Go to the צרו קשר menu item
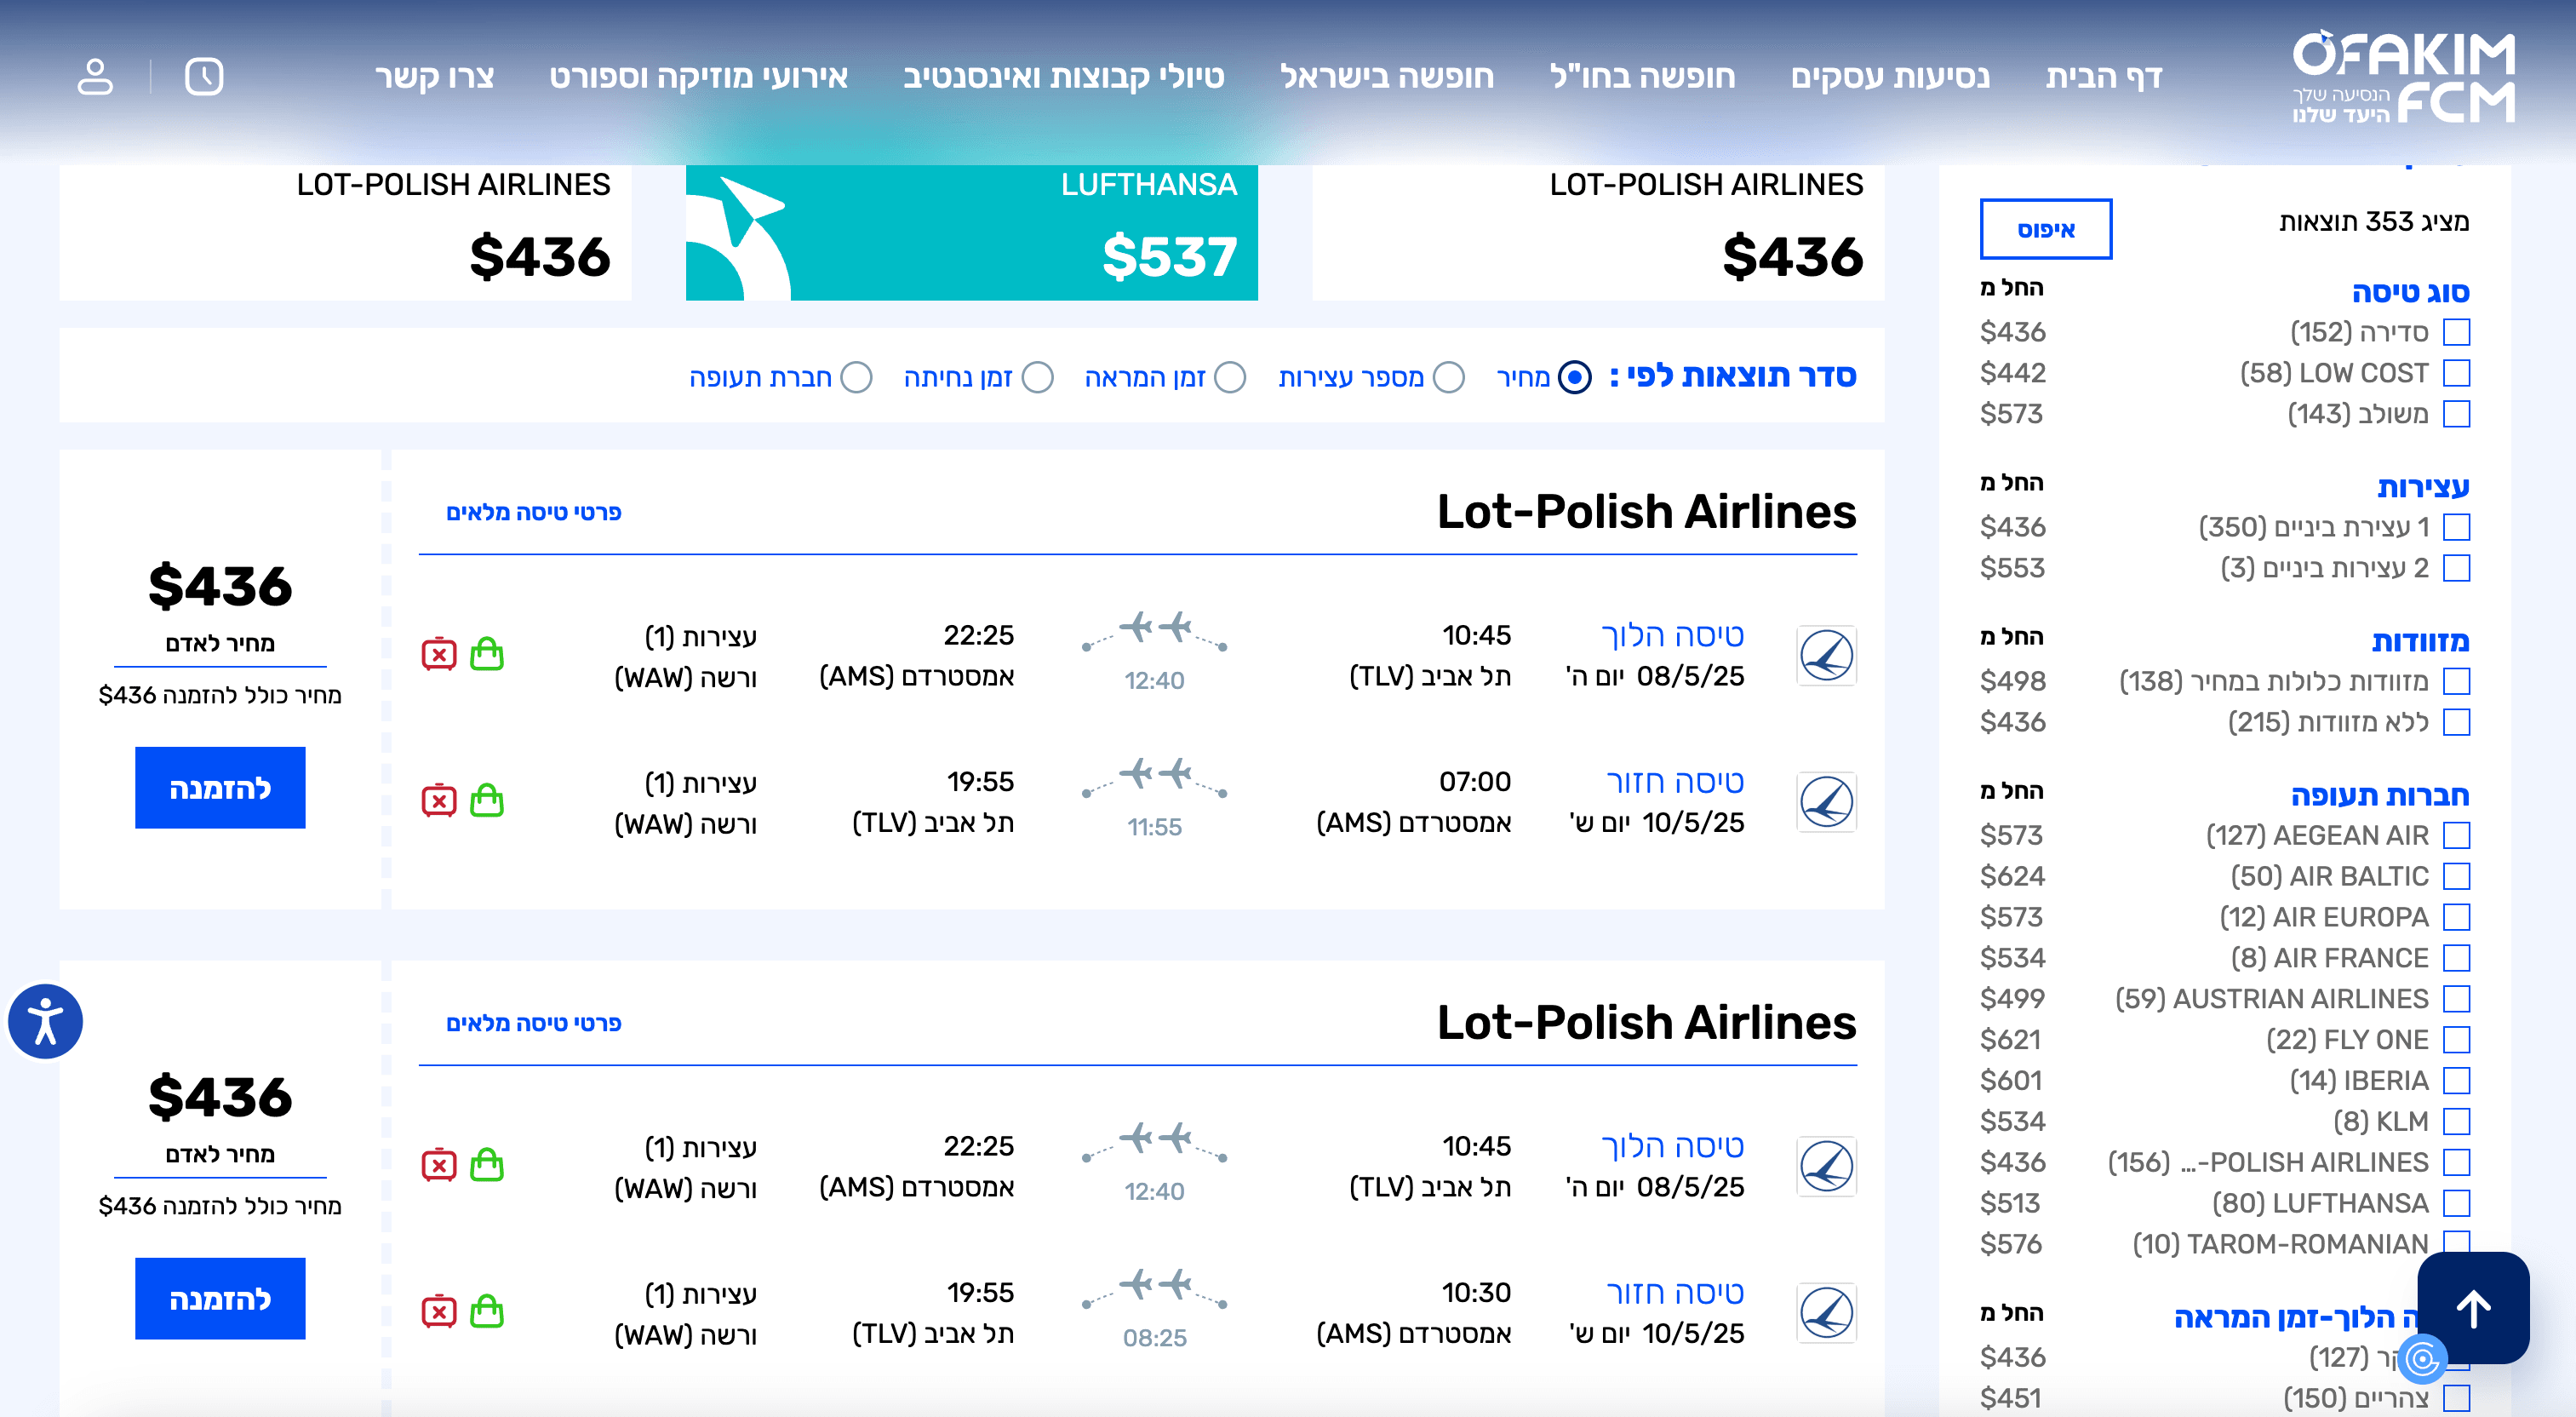2576x1417 pixels. 434,77
